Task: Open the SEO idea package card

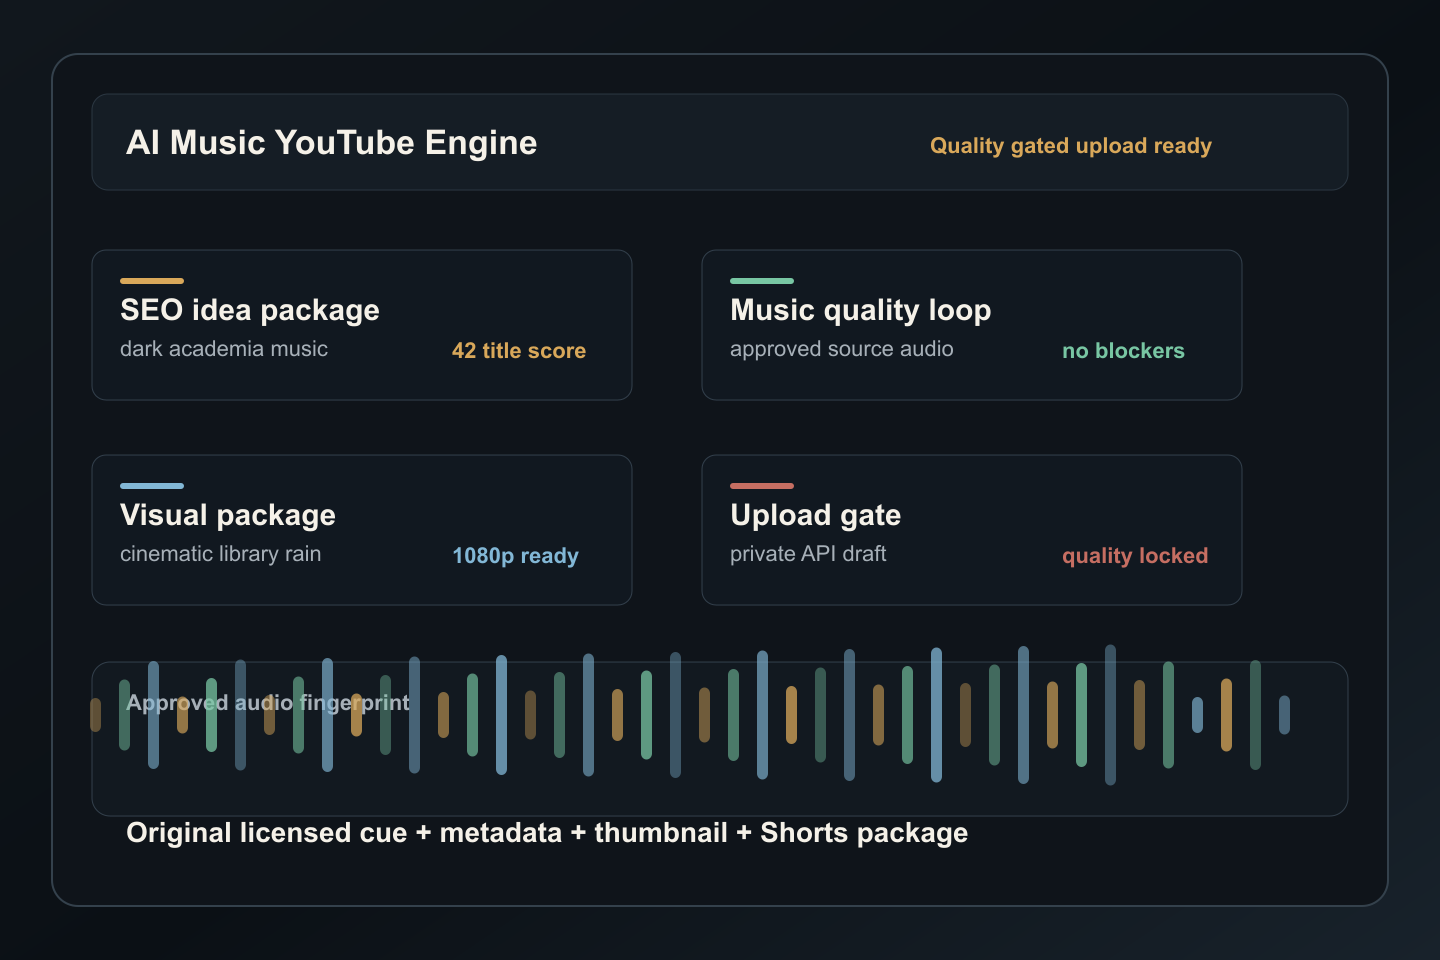Action: 362,325
